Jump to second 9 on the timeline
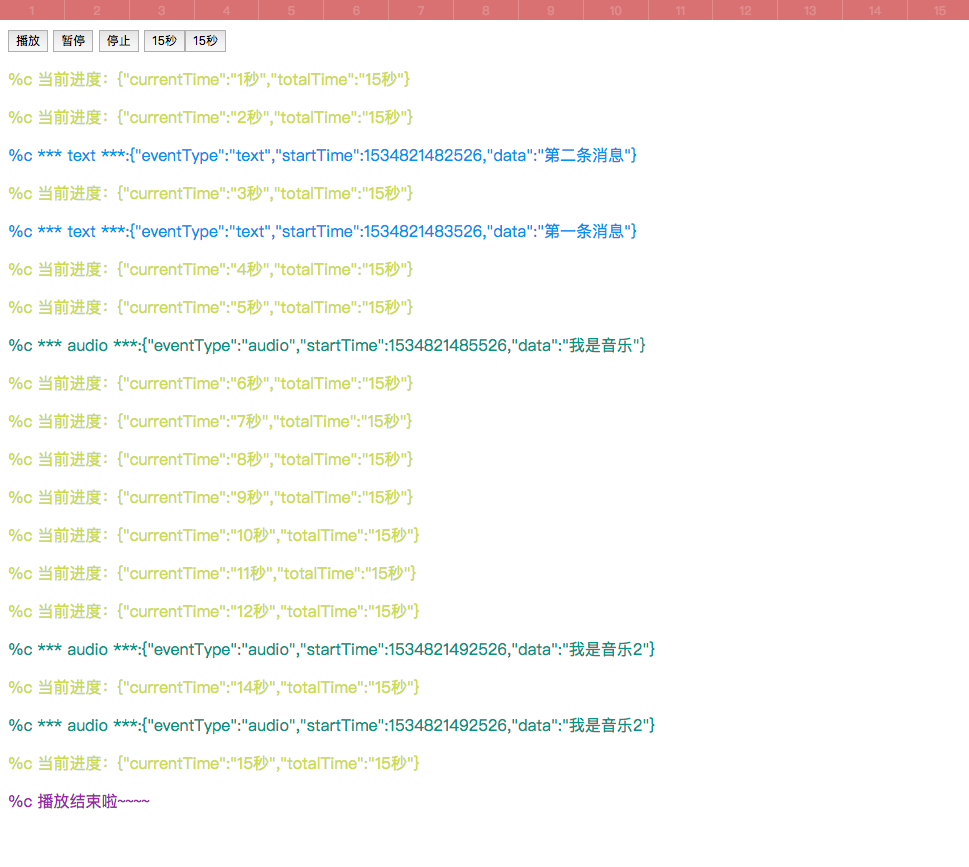This screenshot has width=969, height=867. [550, 10]
